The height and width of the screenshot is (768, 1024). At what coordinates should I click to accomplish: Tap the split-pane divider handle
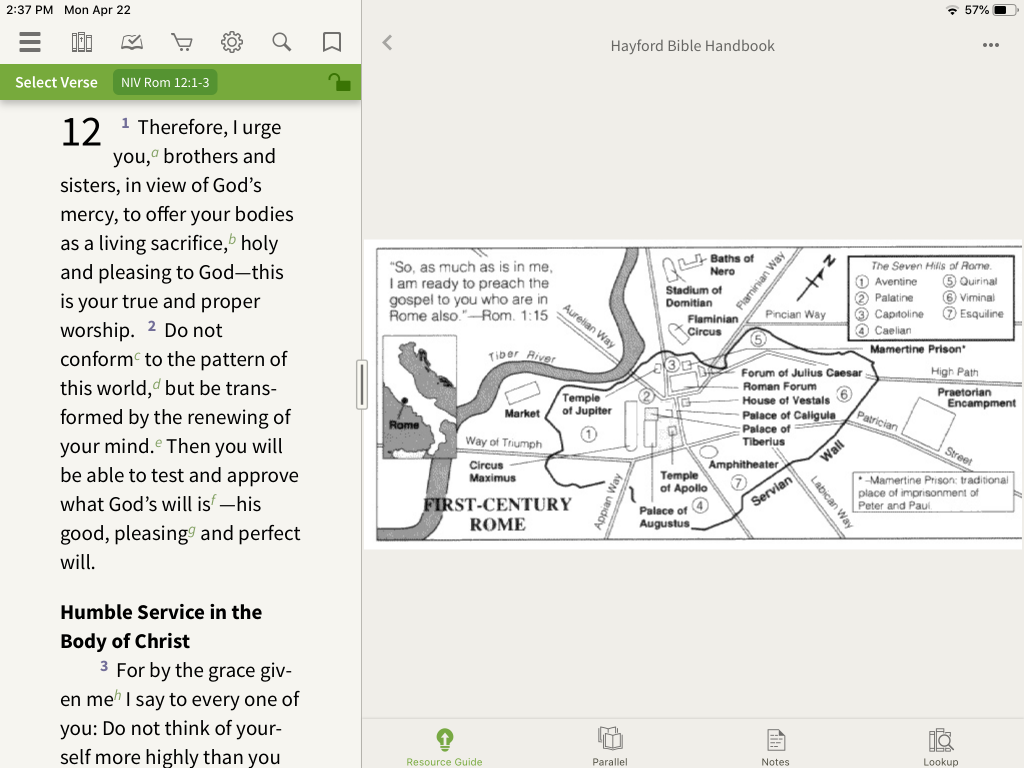coord(362,385)
